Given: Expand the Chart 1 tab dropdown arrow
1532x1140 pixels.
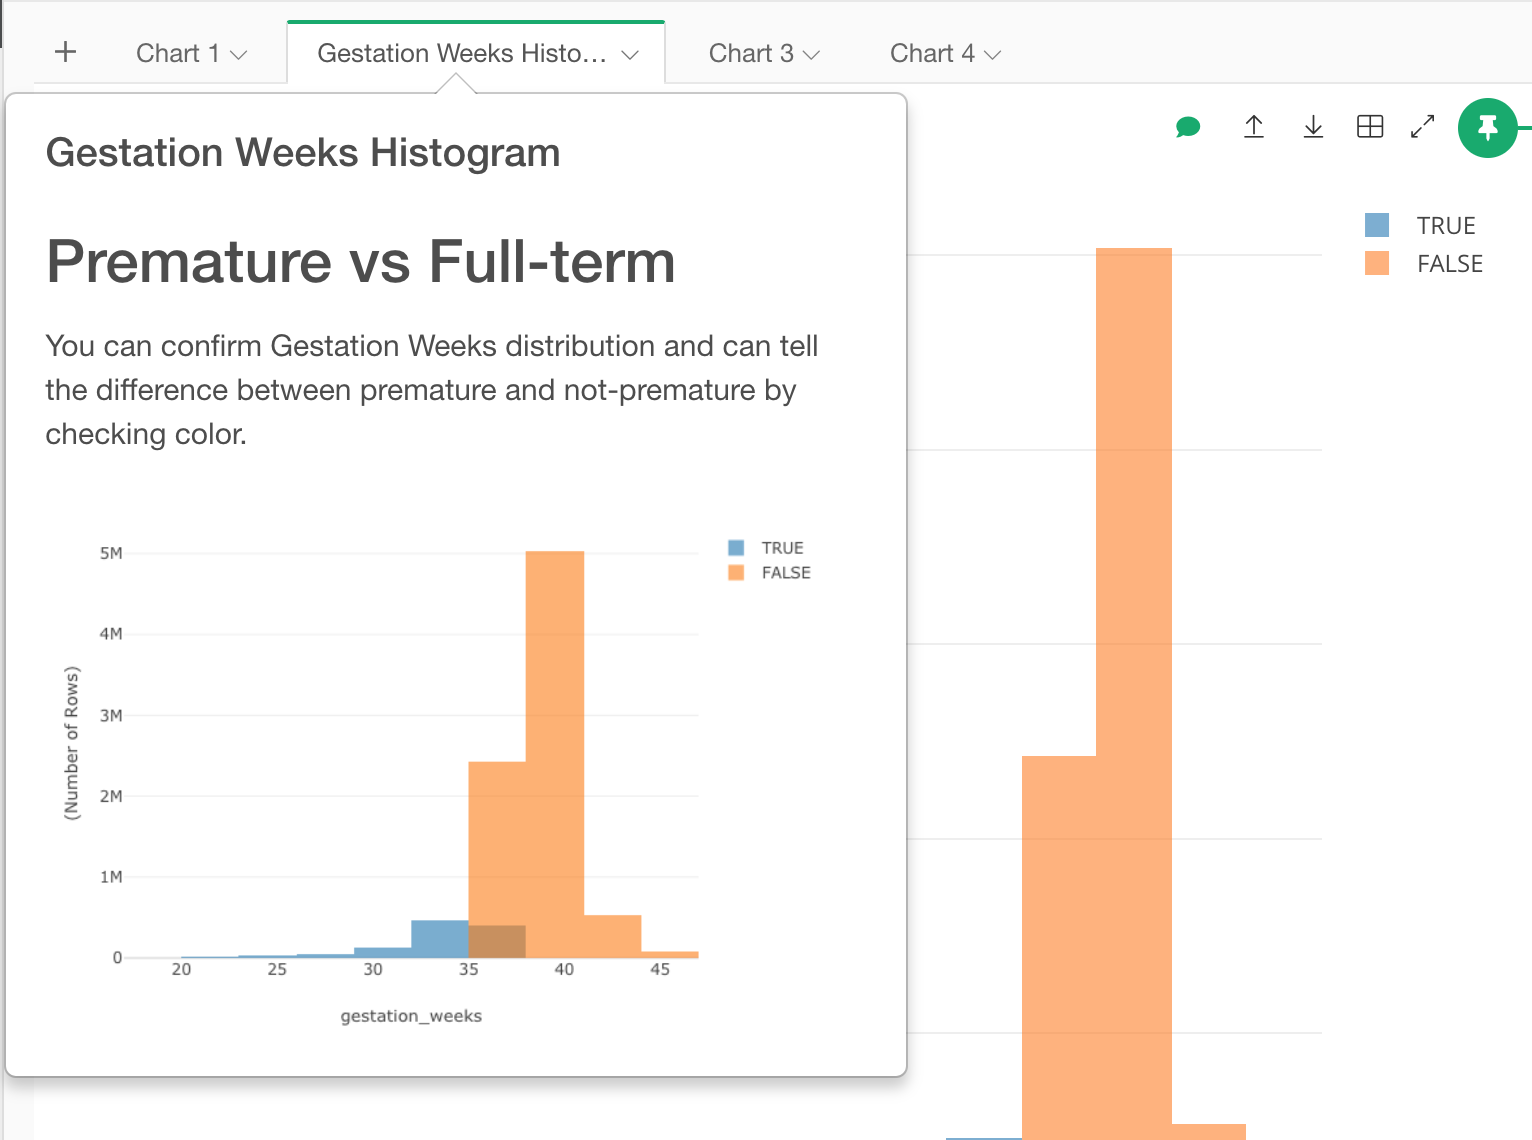Looking at the screenshot, I should coord(239,55).
